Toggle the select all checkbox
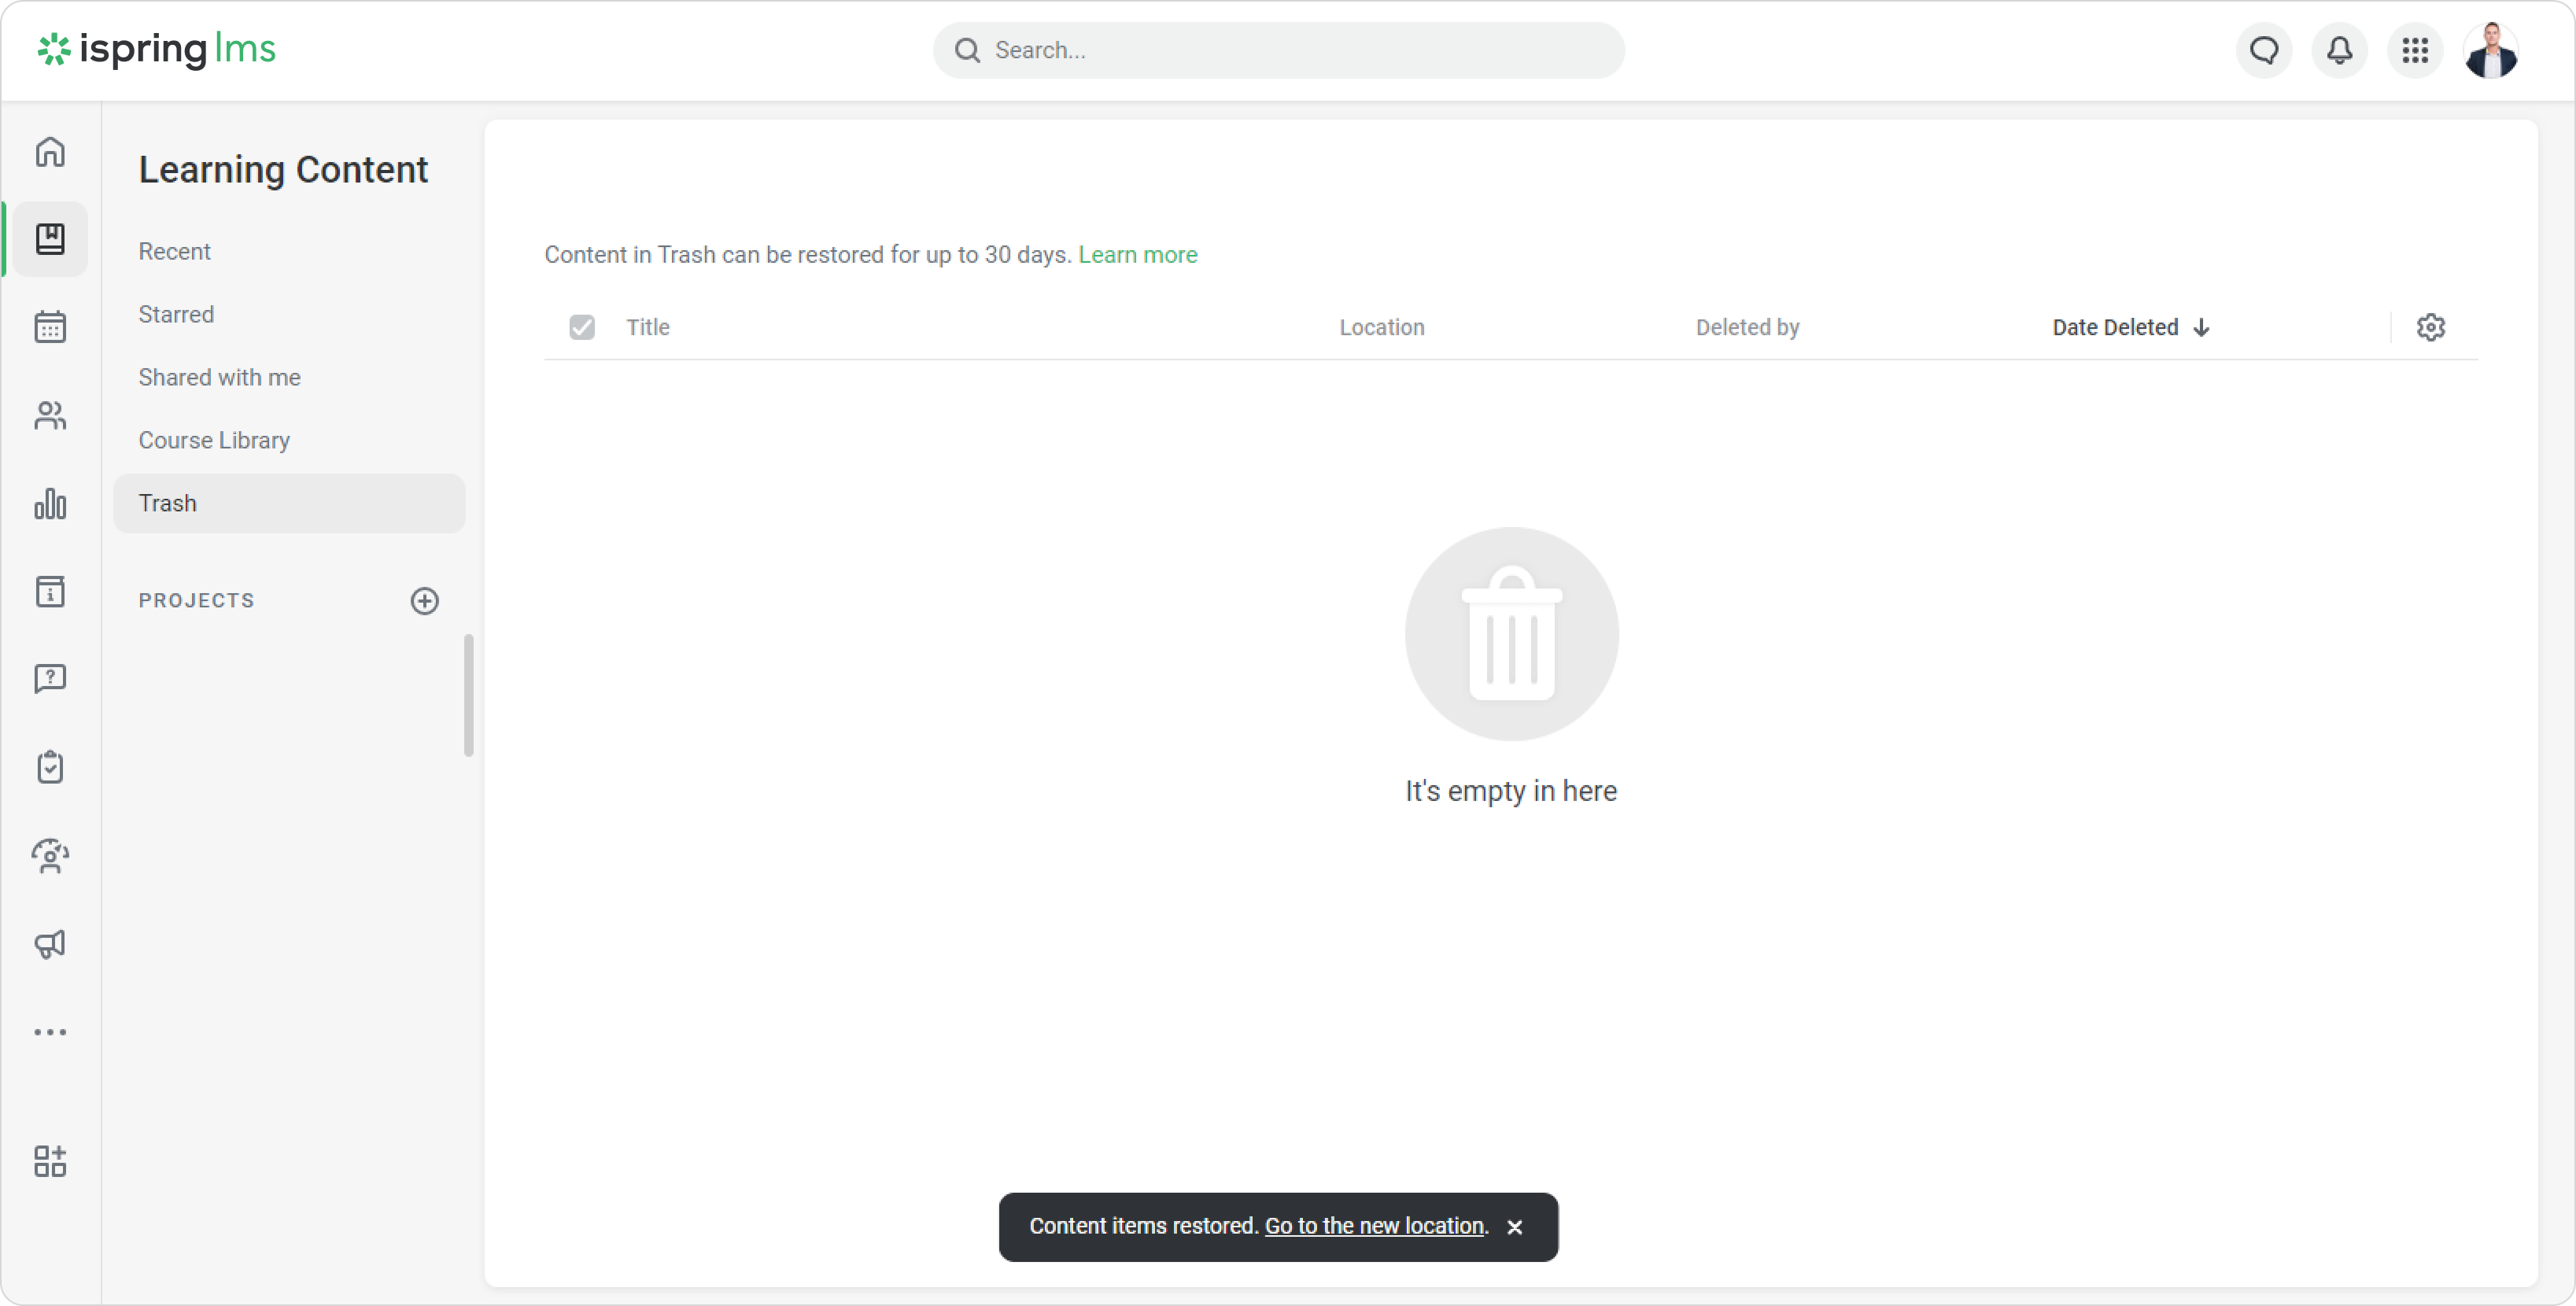This screenshot has height=1306, width=2576. 582,327
